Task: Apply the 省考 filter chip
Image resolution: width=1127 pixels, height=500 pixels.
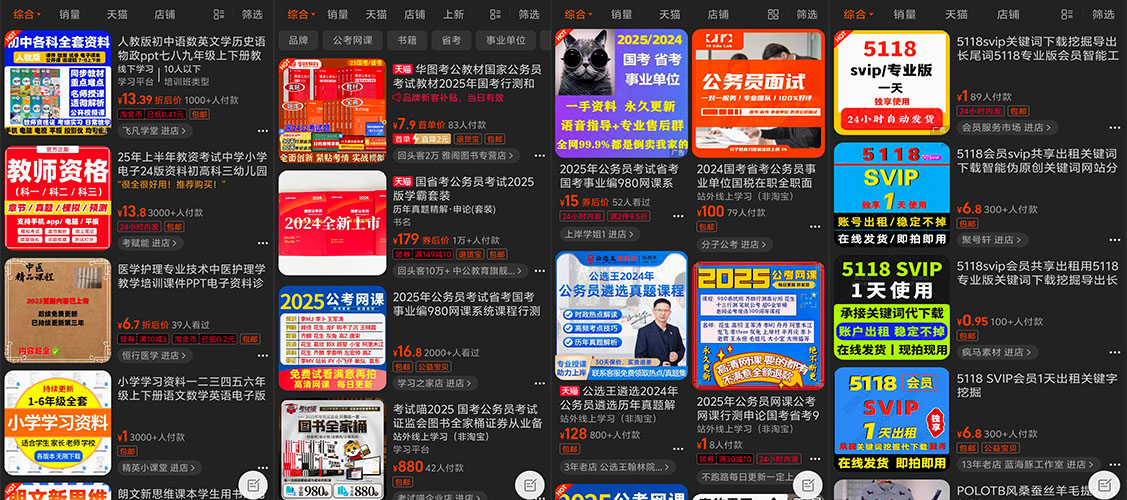Action: tap(451, 41)
